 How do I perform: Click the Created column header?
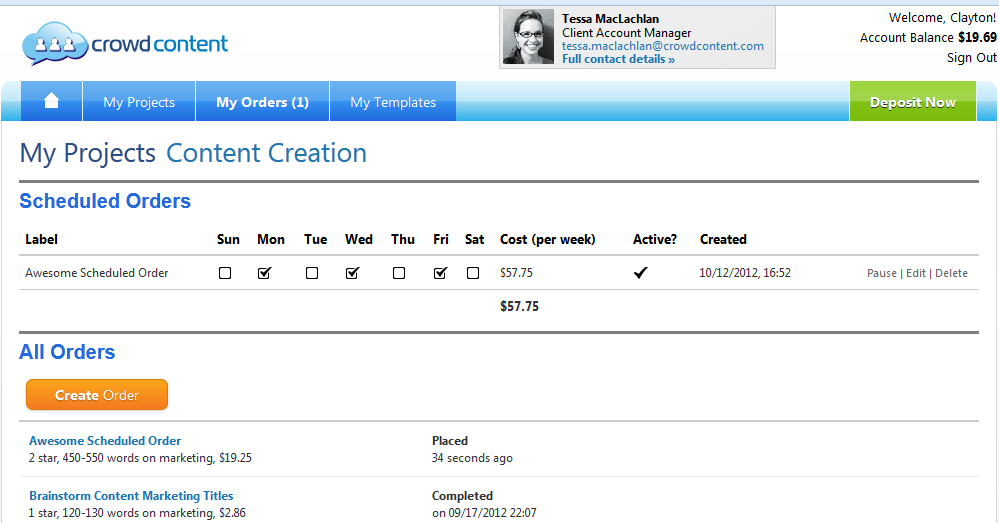(x=723, y=240)
